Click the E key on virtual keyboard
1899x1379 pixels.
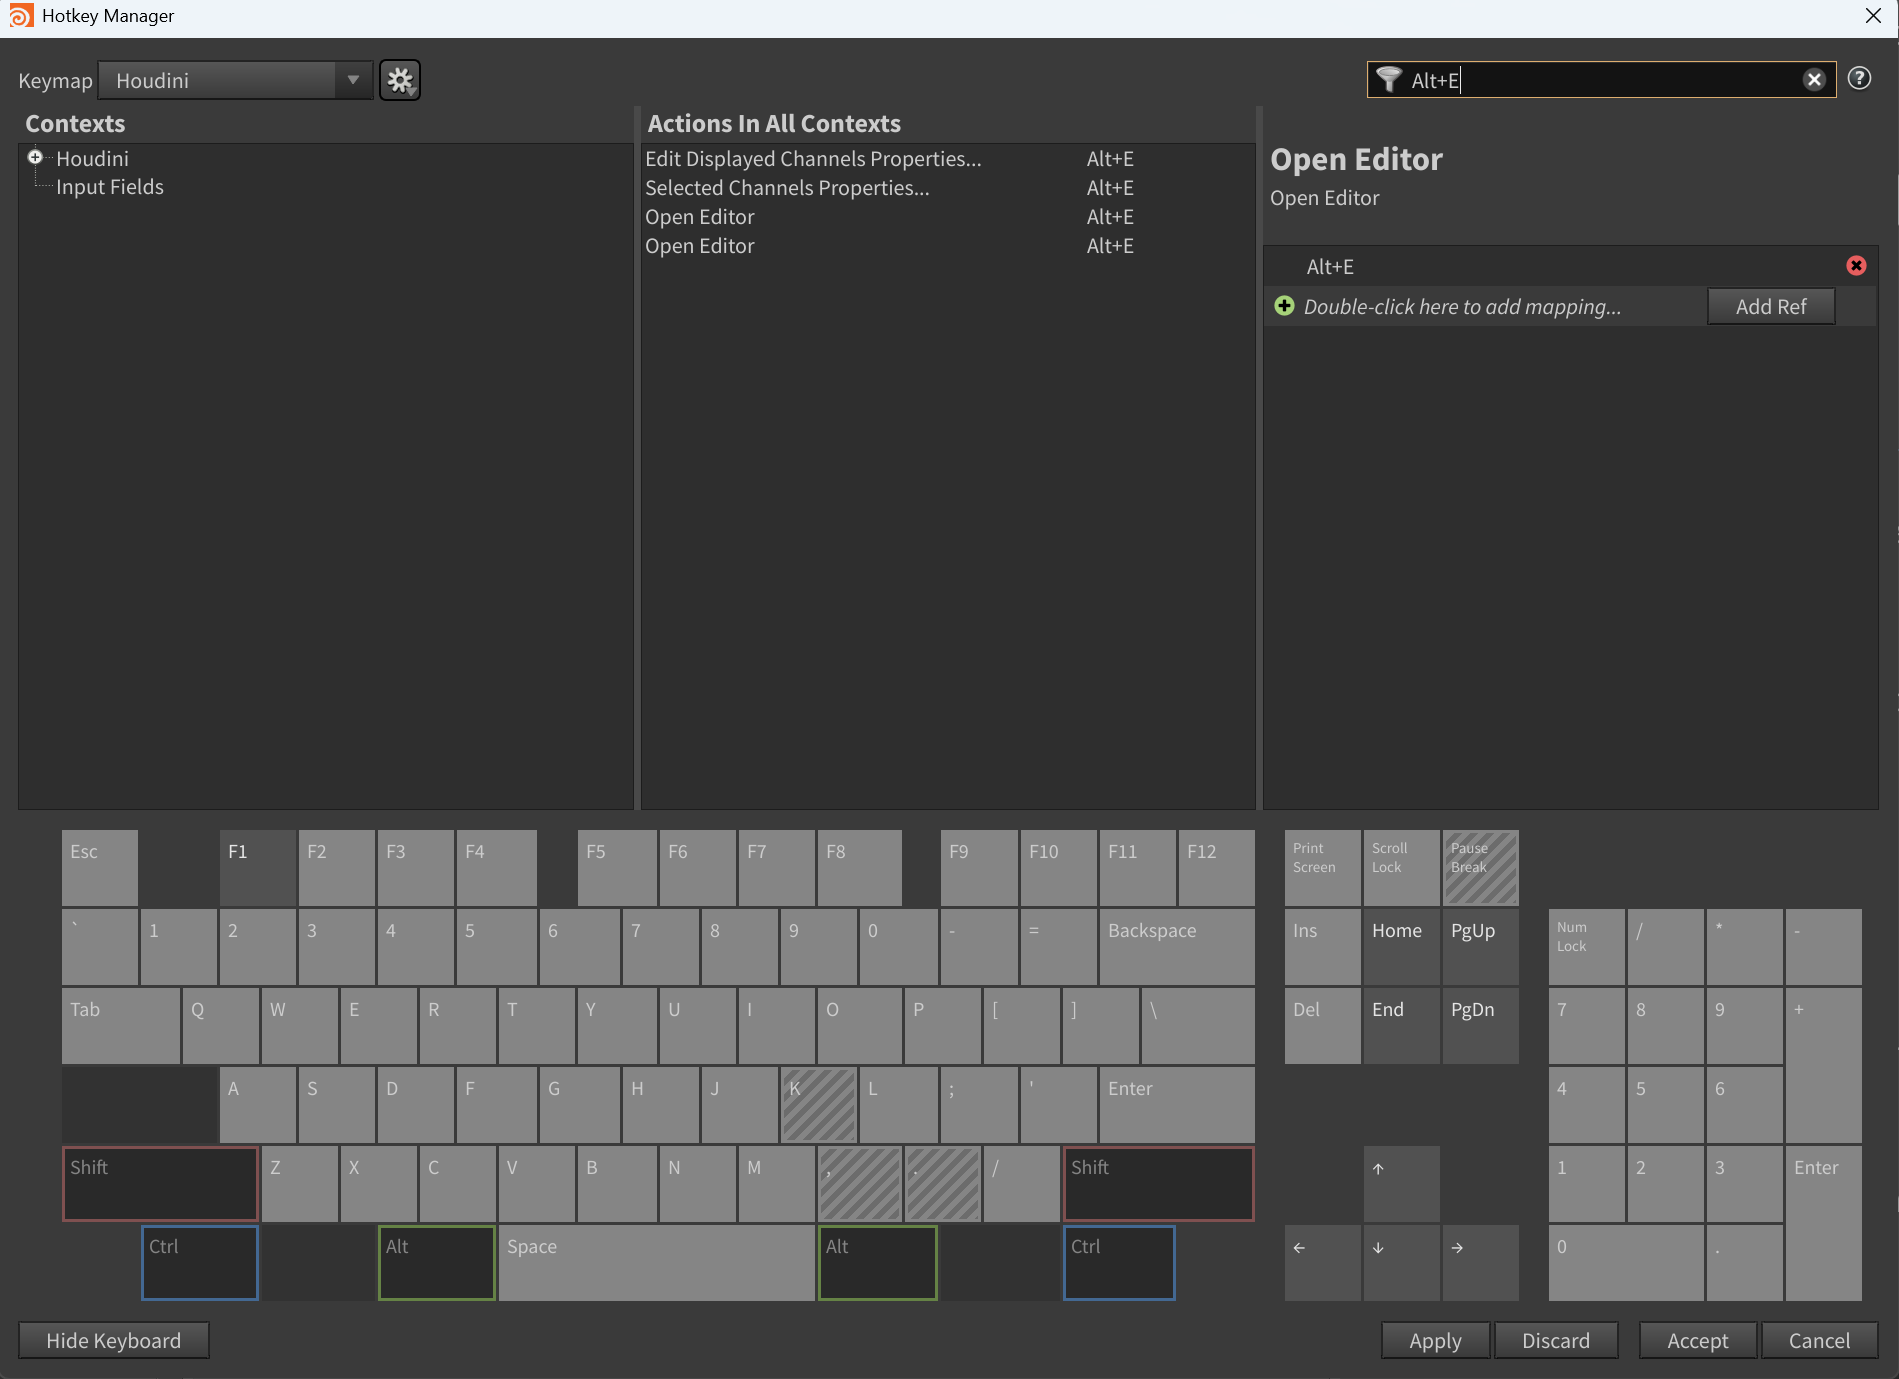pyautogui.click(x=379, y=1026)
